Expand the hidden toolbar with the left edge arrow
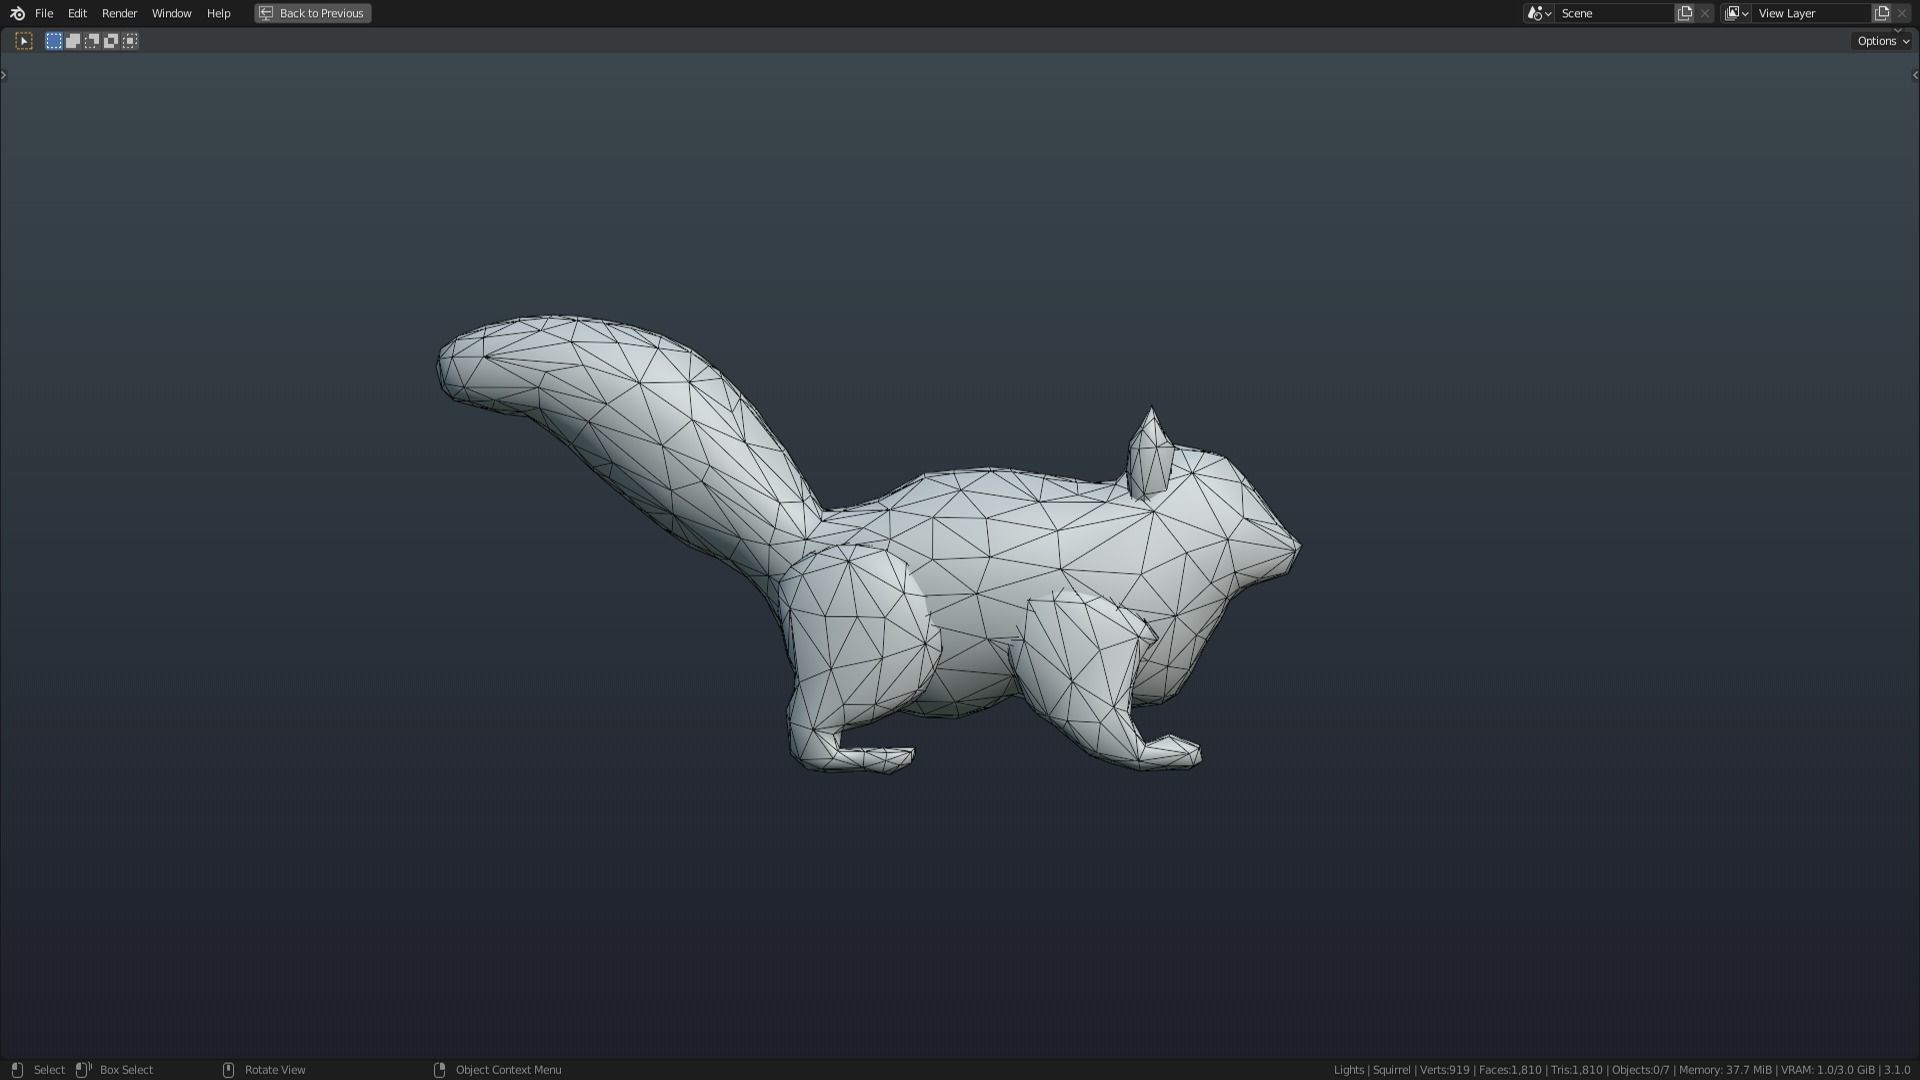 (x=4, y=74)
